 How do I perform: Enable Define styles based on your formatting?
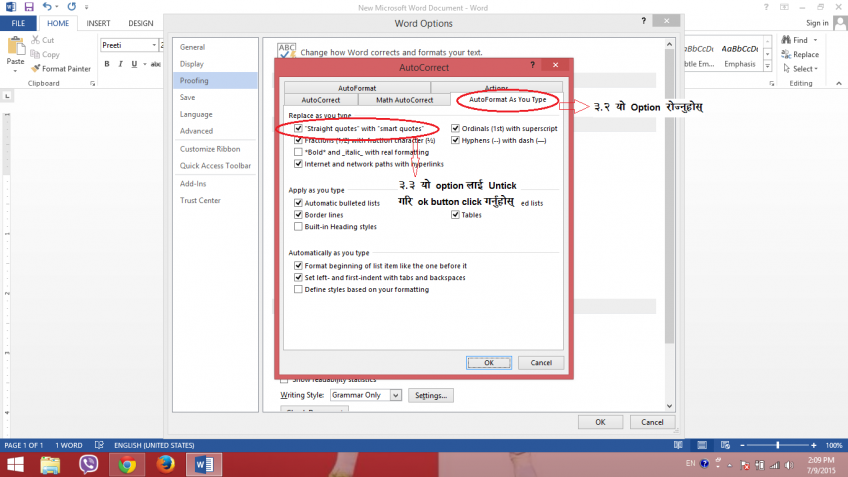coord(298,289)
